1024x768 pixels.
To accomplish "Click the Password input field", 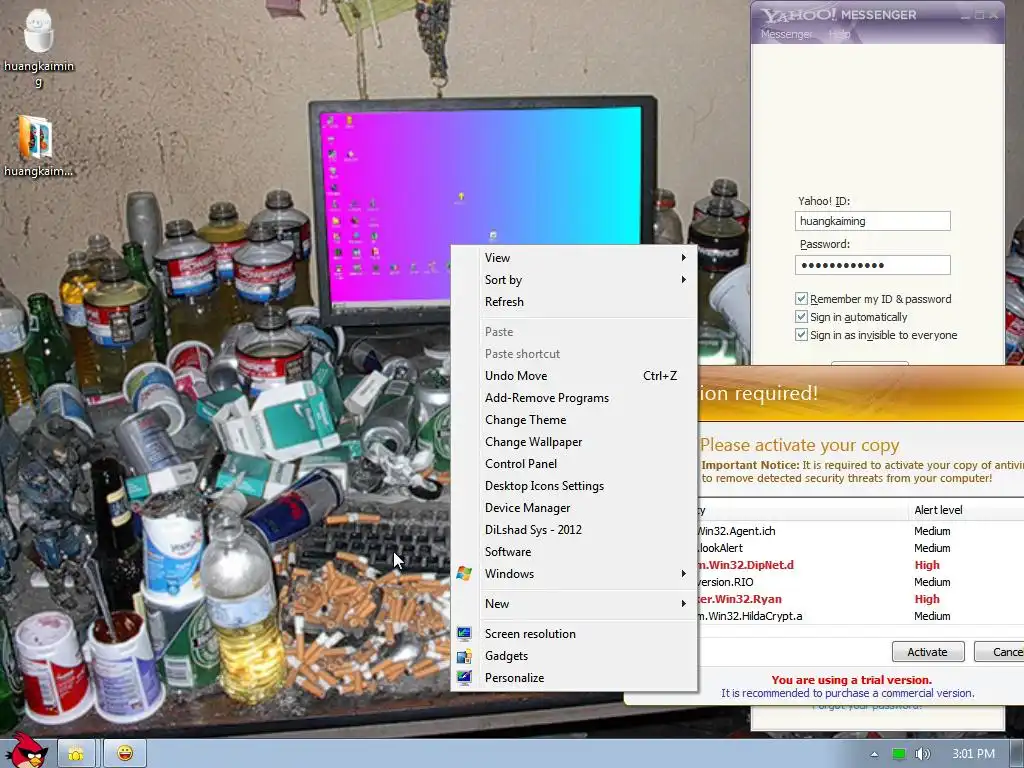I will [872, 264].
